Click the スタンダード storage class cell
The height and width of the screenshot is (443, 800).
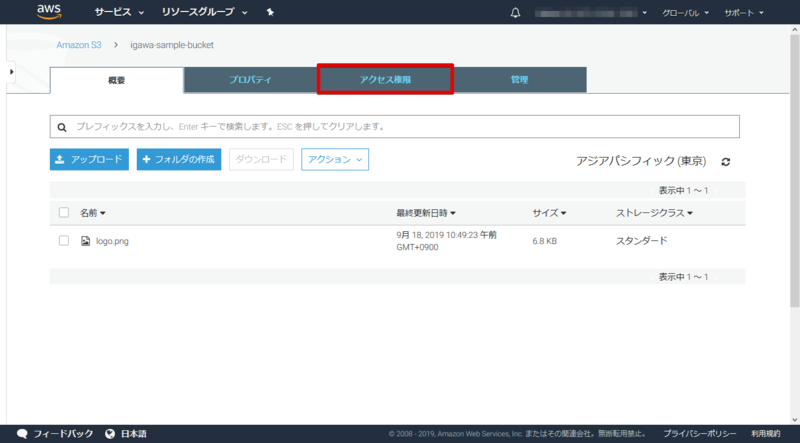tap(641, 241)
